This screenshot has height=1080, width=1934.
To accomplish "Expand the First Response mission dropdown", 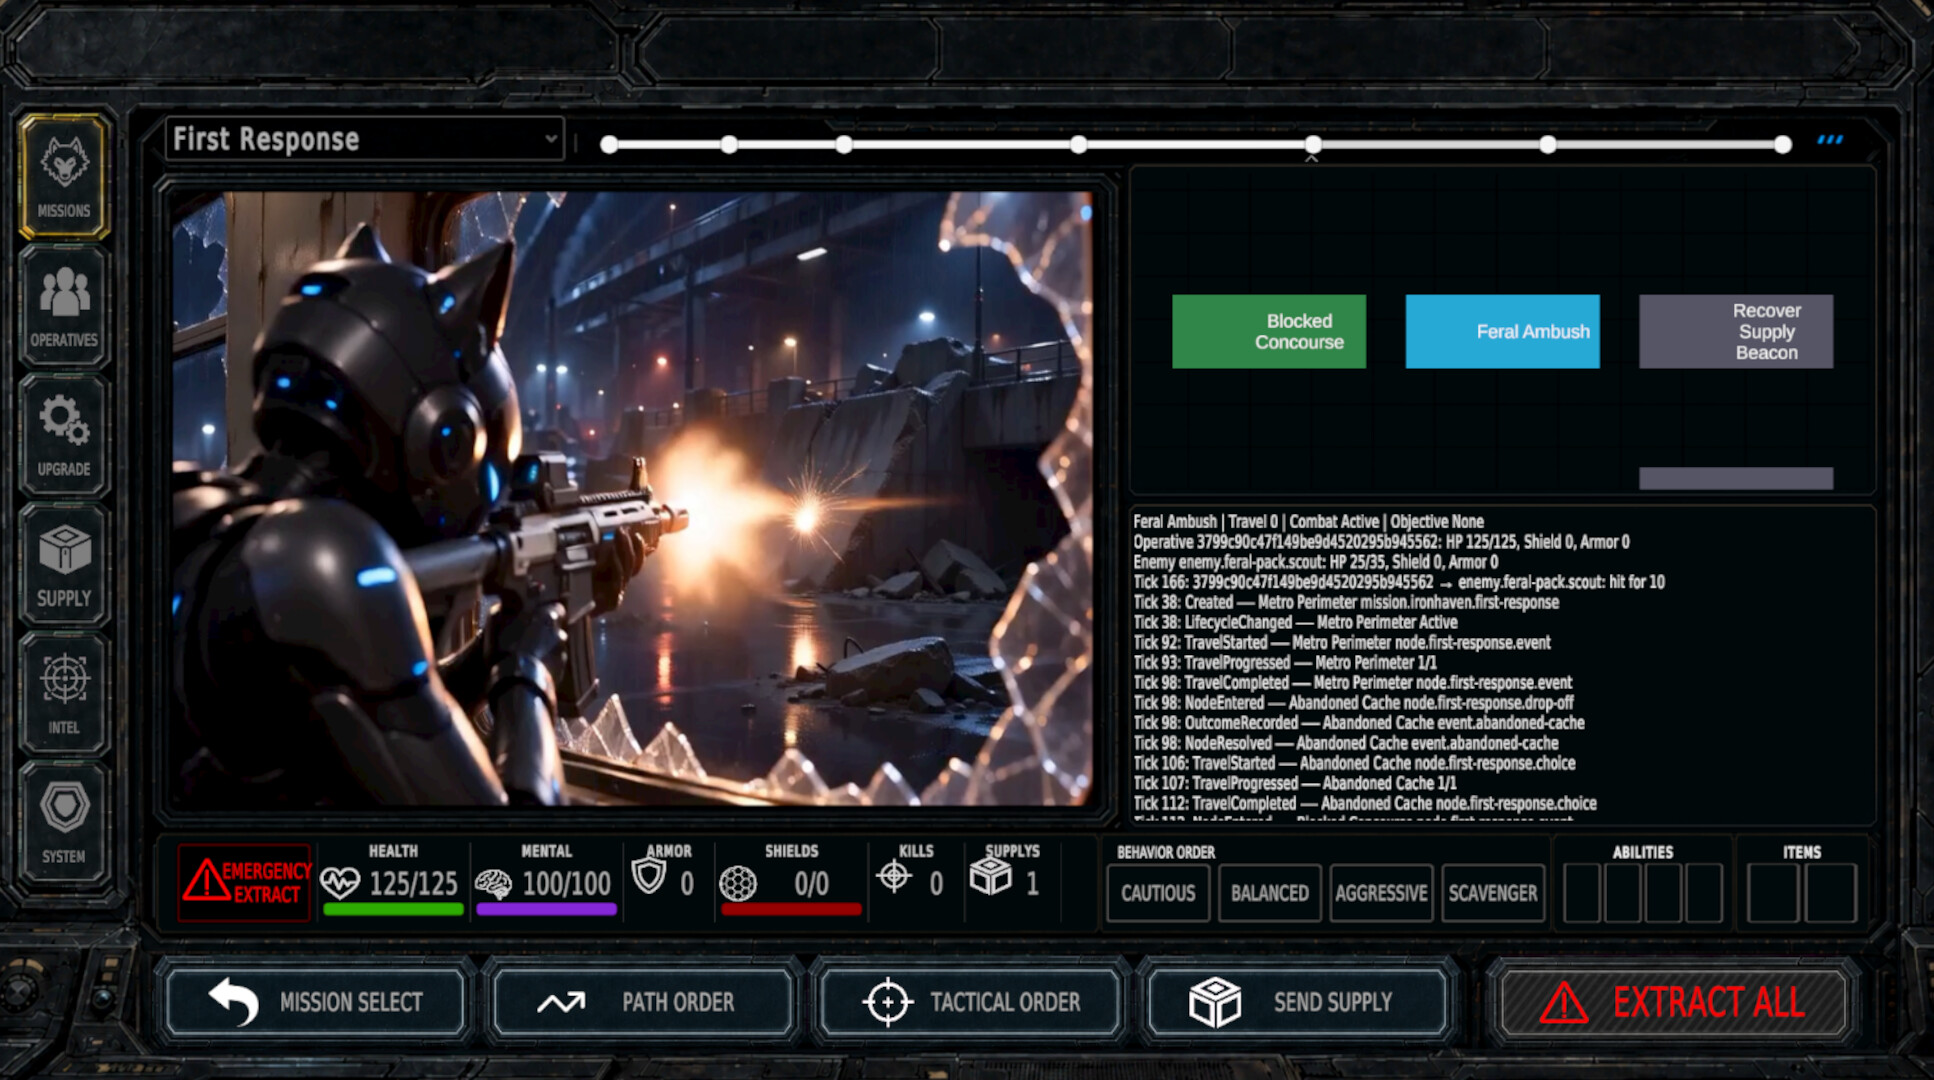I will (365, 139).
